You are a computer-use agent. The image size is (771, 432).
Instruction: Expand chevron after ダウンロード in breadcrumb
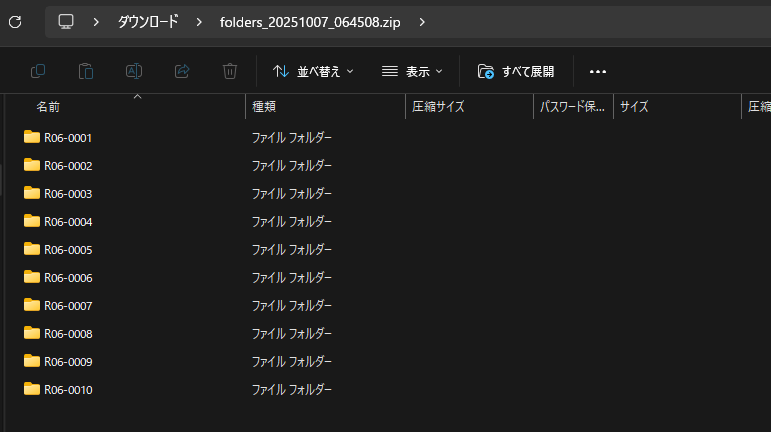198,22
